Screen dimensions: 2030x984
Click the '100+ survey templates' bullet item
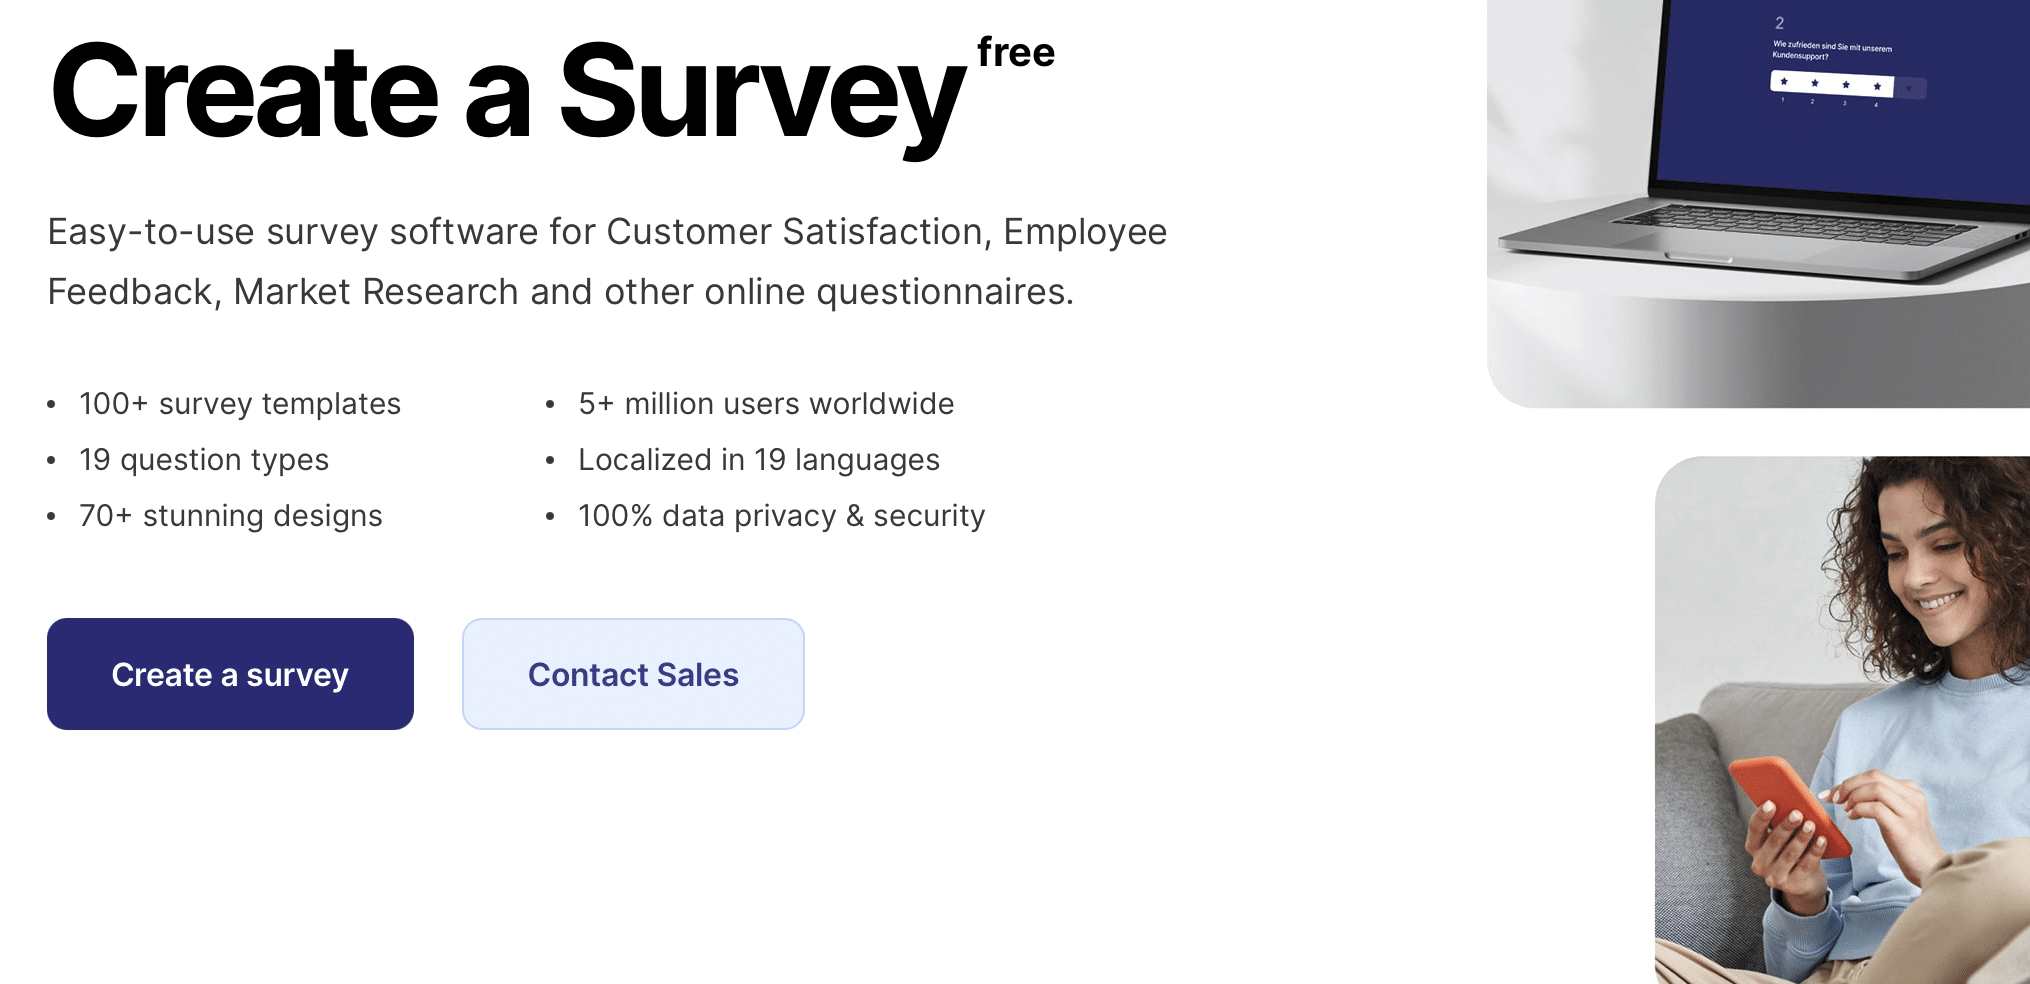coord(240,404)
